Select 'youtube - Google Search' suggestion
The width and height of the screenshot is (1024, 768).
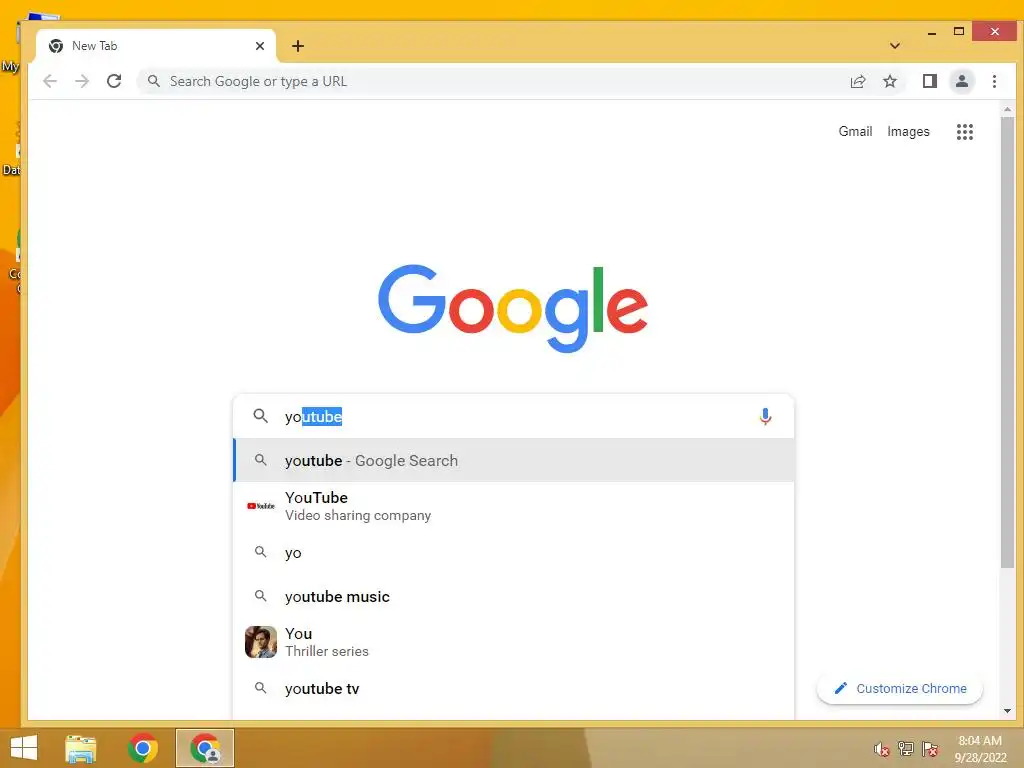pyautogui.click(x=514, y=460)
